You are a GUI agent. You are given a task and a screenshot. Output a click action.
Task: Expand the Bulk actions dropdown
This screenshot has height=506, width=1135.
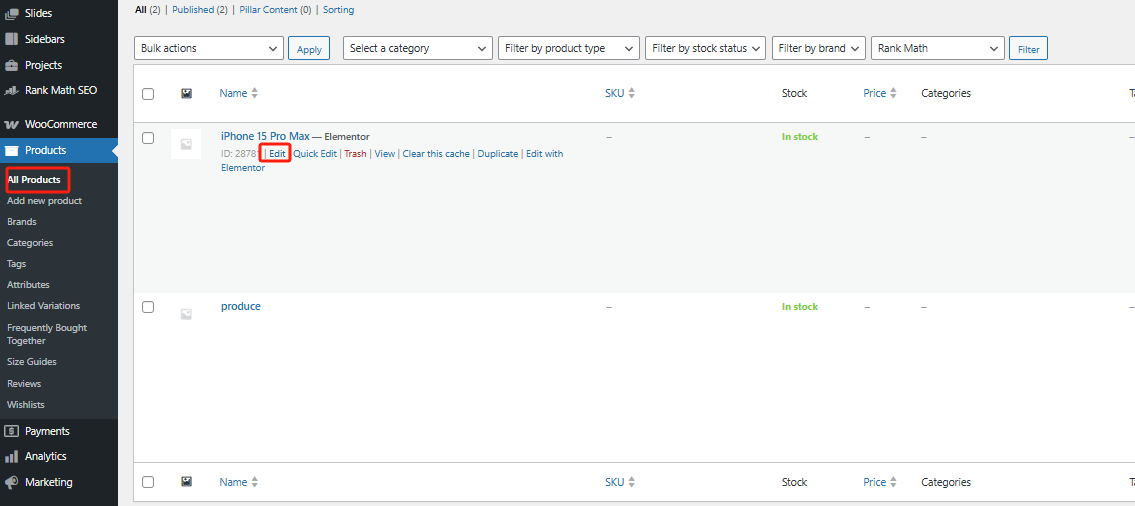[x=209, y=48]
